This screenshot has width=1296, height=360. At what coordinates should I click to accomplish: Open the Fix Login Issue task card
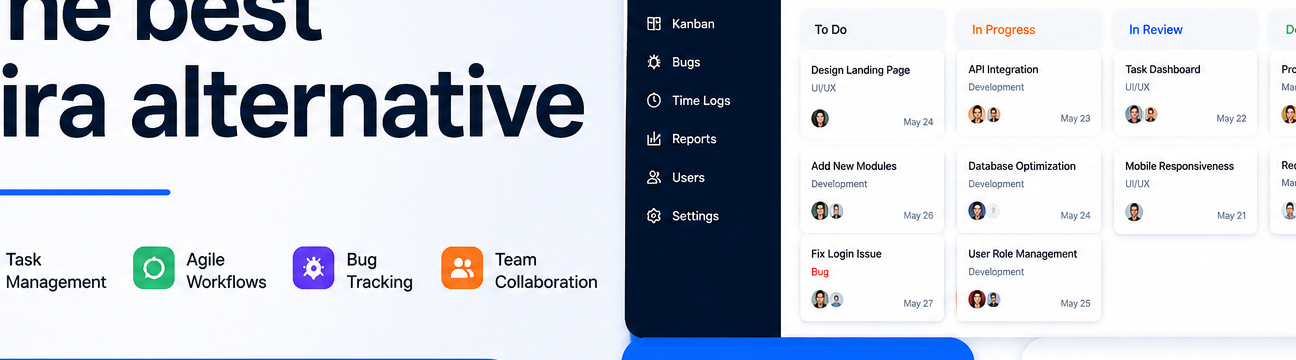tap(873, 278)
